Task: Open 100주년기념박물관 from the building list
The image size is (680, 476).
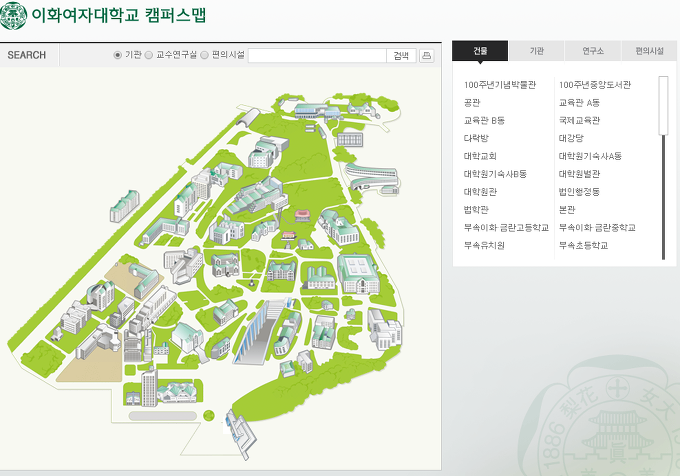Action: click(500, 85)
